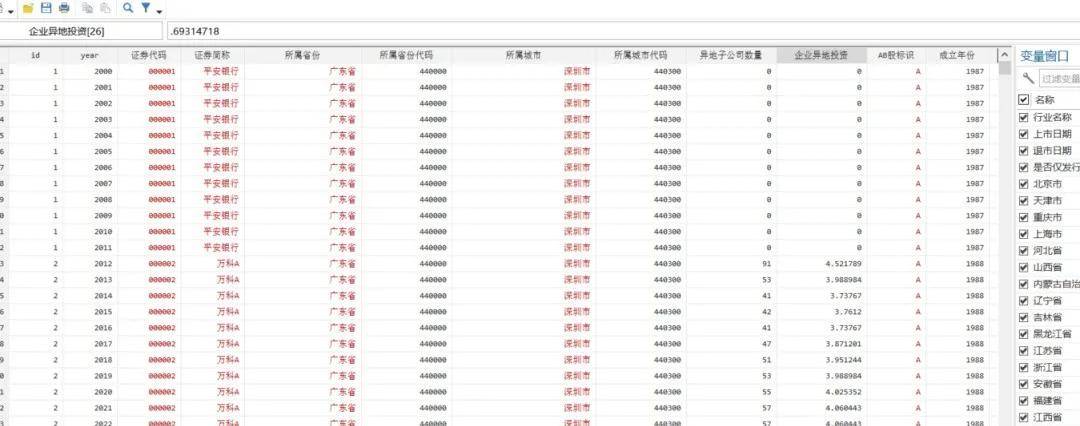Select the 所属城市 column header
The image size is (1080, 426).
(x=523, y=55)
